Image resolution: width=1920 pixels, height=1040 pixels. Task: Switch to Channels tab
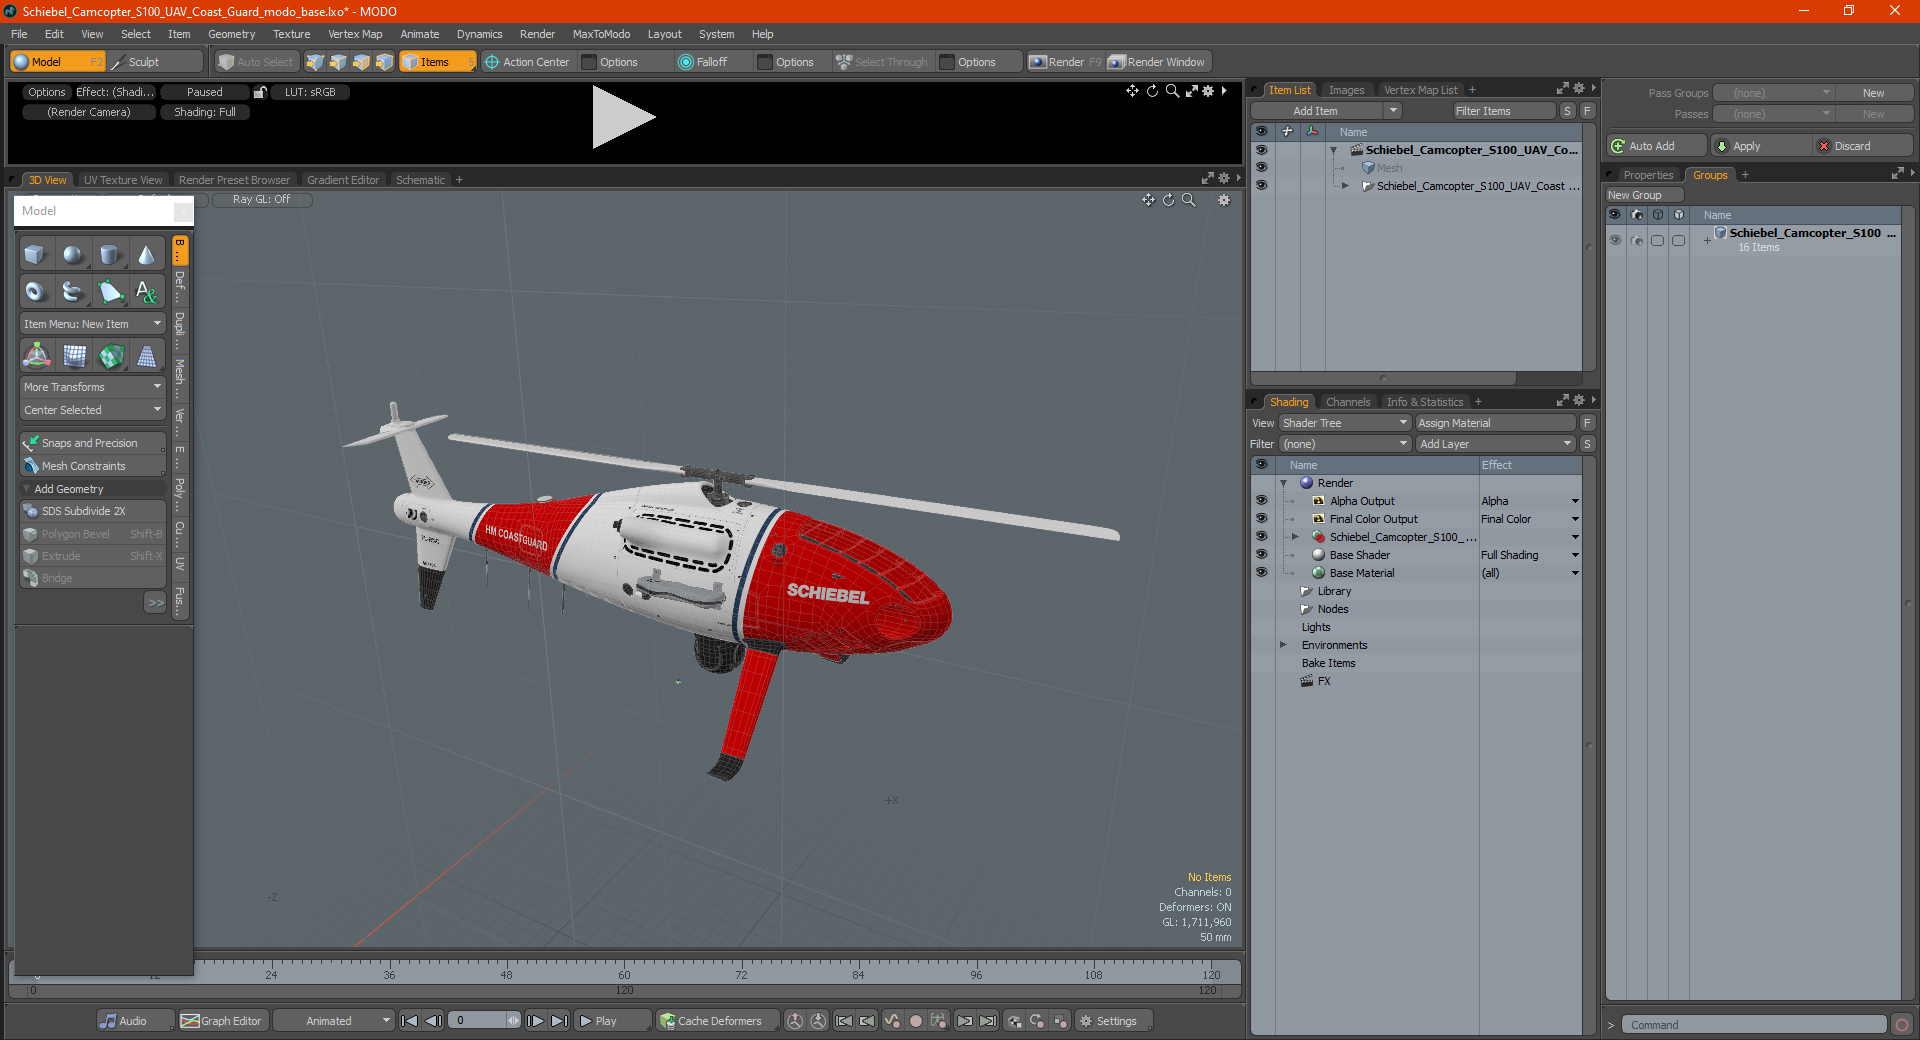(1348, 402)
